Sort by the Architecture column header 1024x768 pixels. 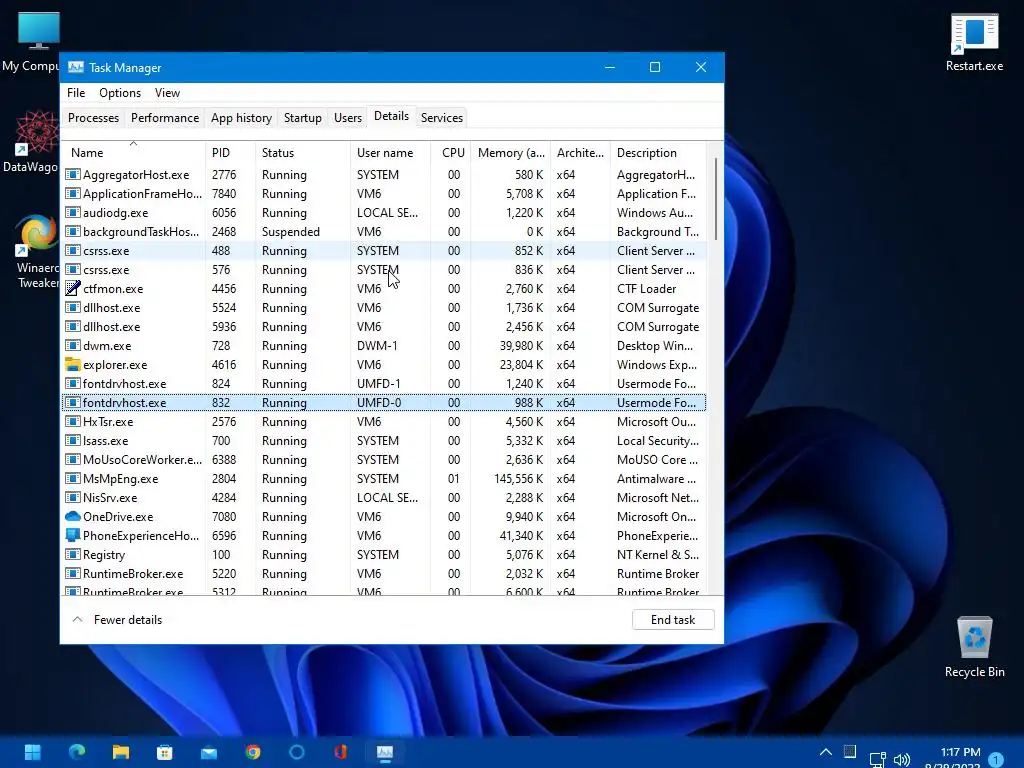(580, 153)
